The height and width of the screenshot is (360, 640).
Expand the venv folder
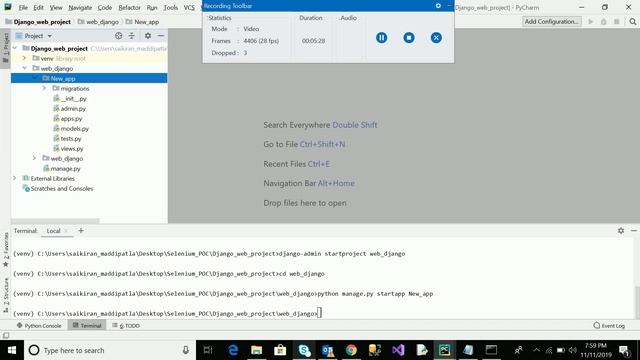[x=24, y=58]
